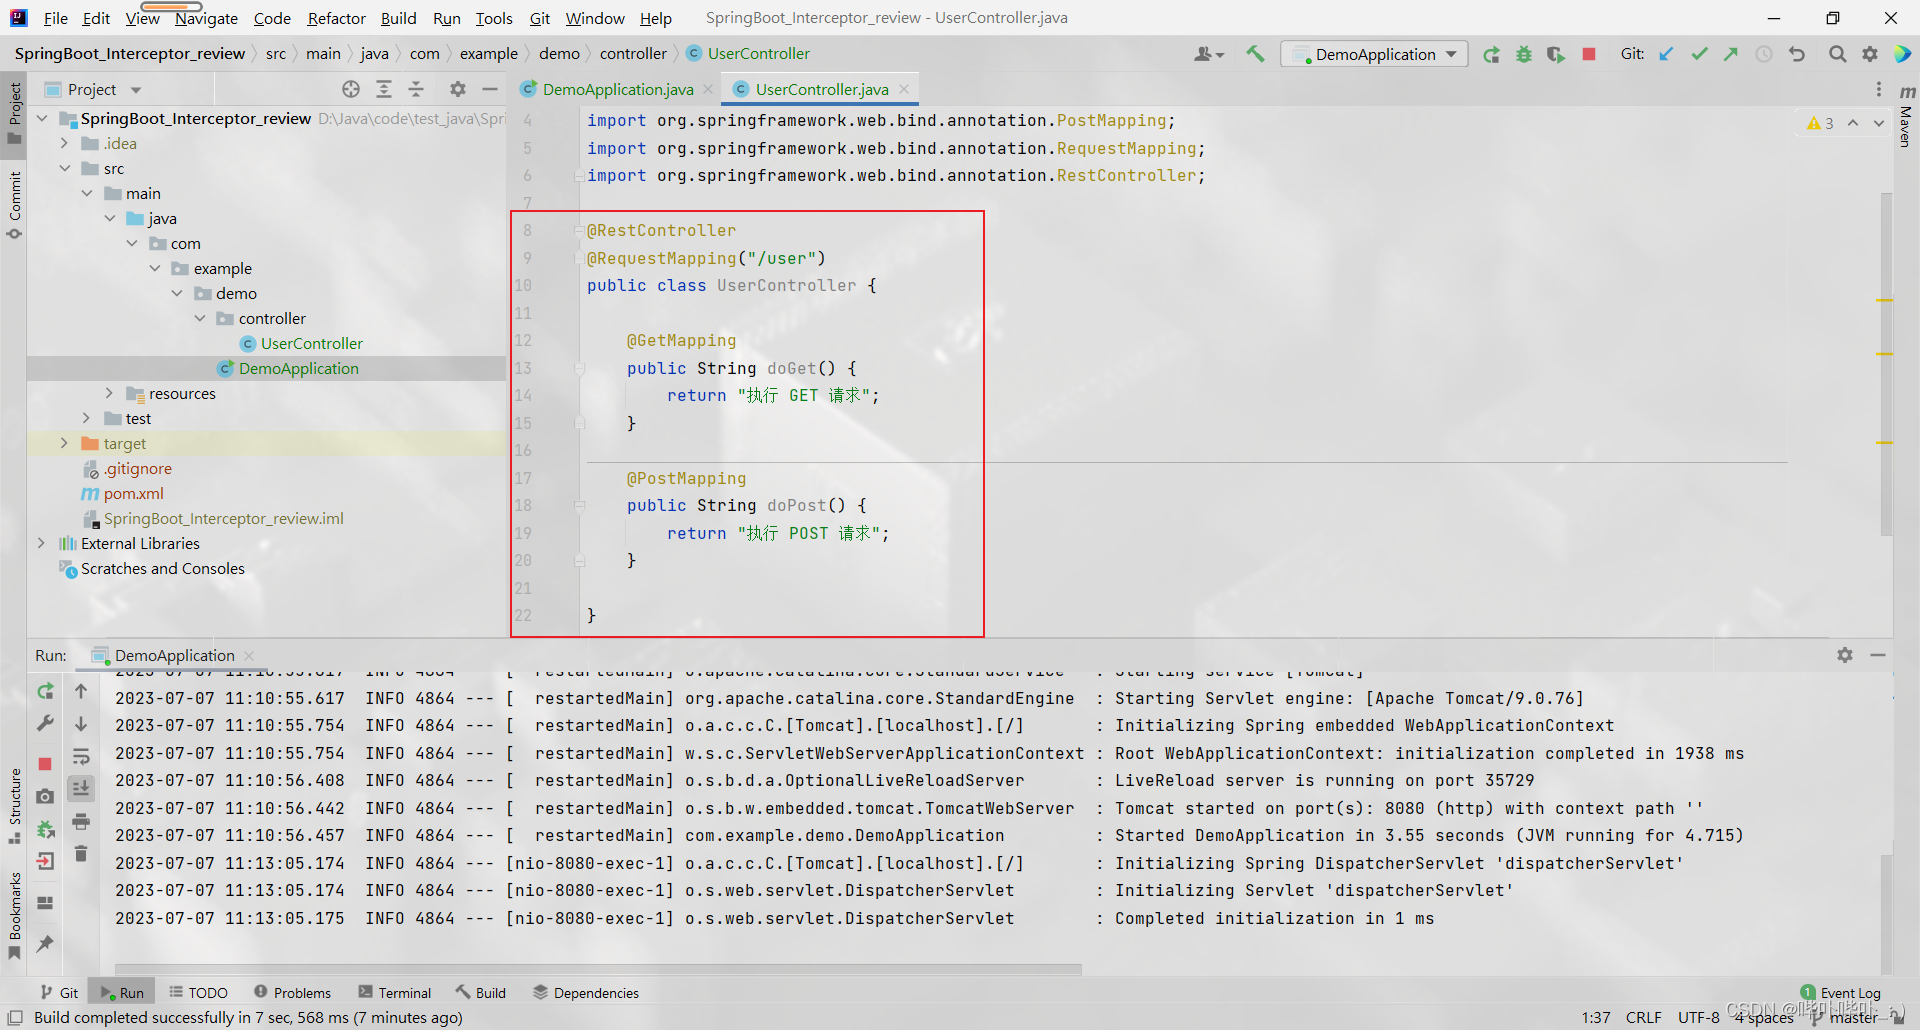Screen dimensions: 1920x1030
Task: Toggle scroll-to-end in the Run console
Action: click(81, 789)
